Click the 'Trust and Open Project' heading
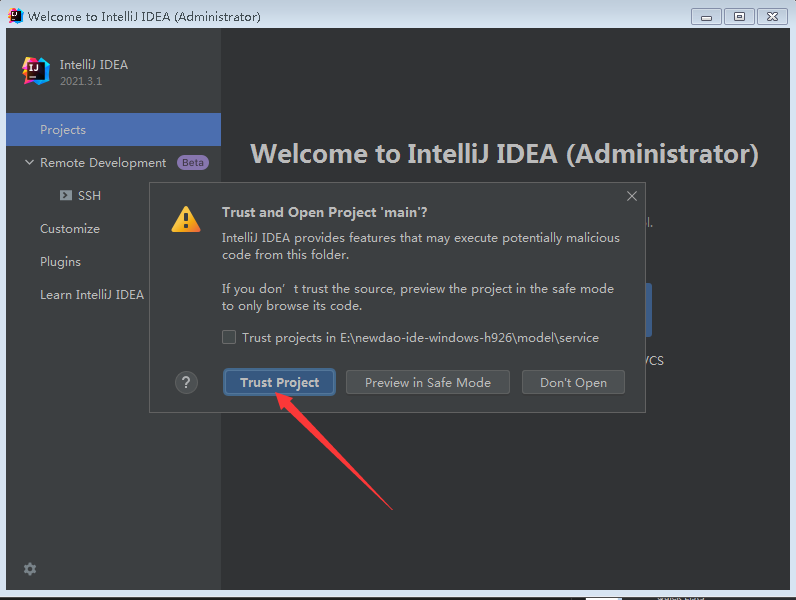The width and height of the screenshot is (796, 600). 324,212
